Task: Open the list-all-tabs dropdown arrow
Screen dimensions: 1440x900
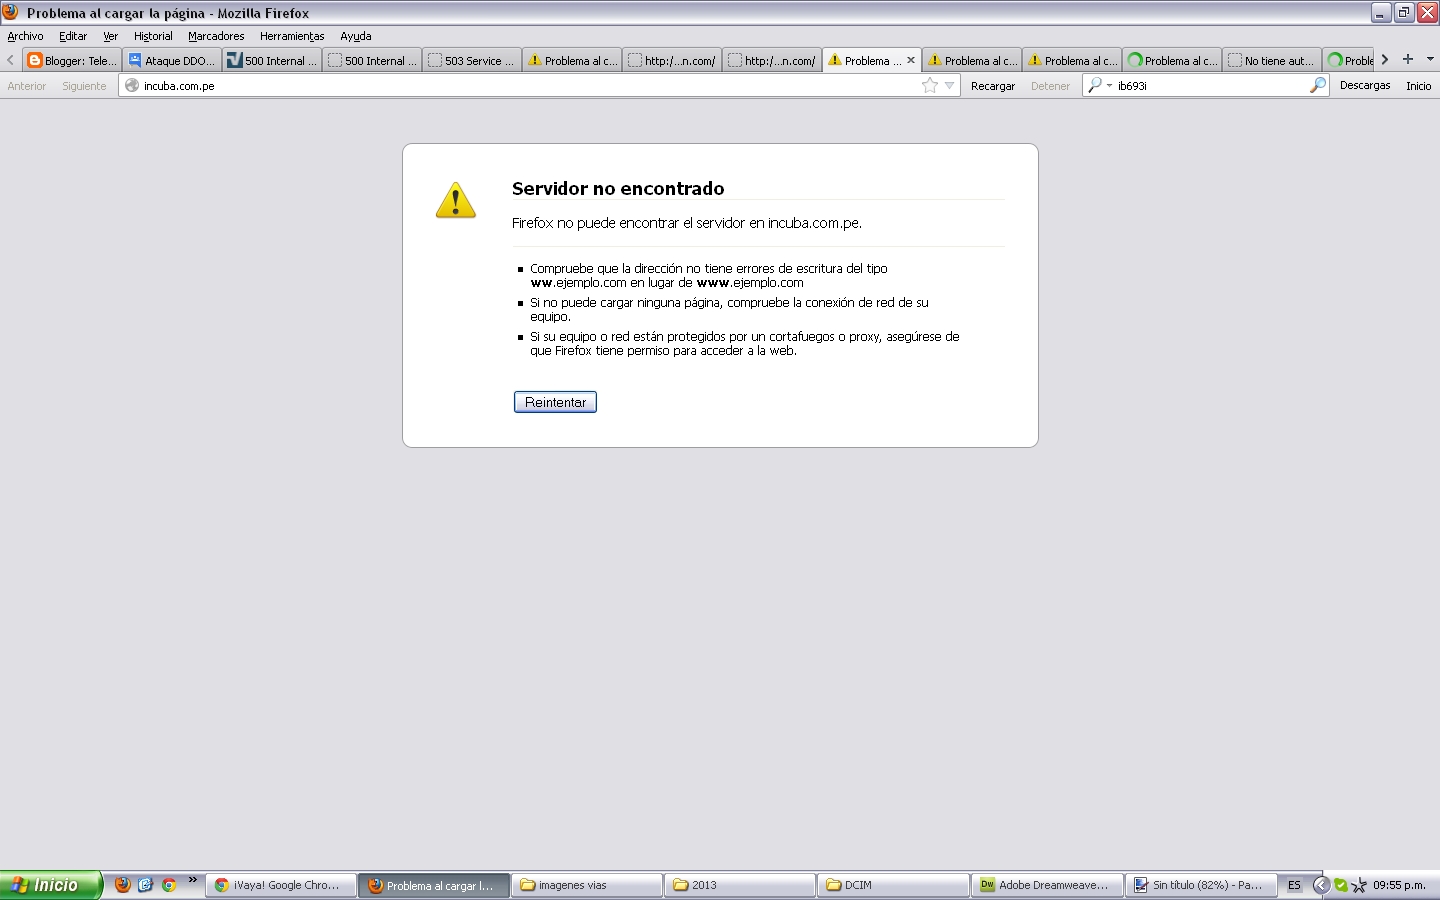Action: [1430, 59]
